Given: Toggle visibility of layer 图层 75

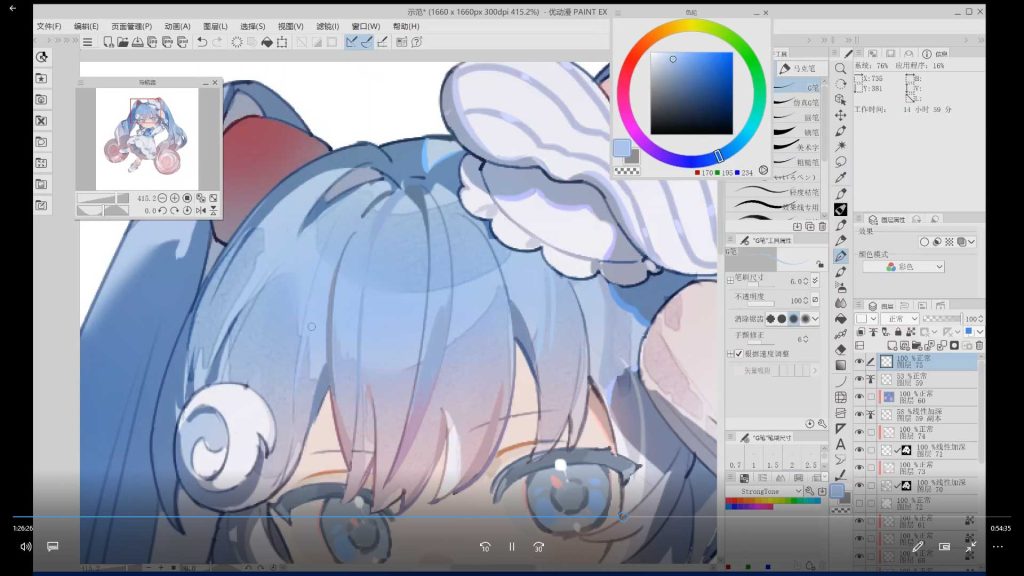Looking at the screenshot, I should 859,361.
